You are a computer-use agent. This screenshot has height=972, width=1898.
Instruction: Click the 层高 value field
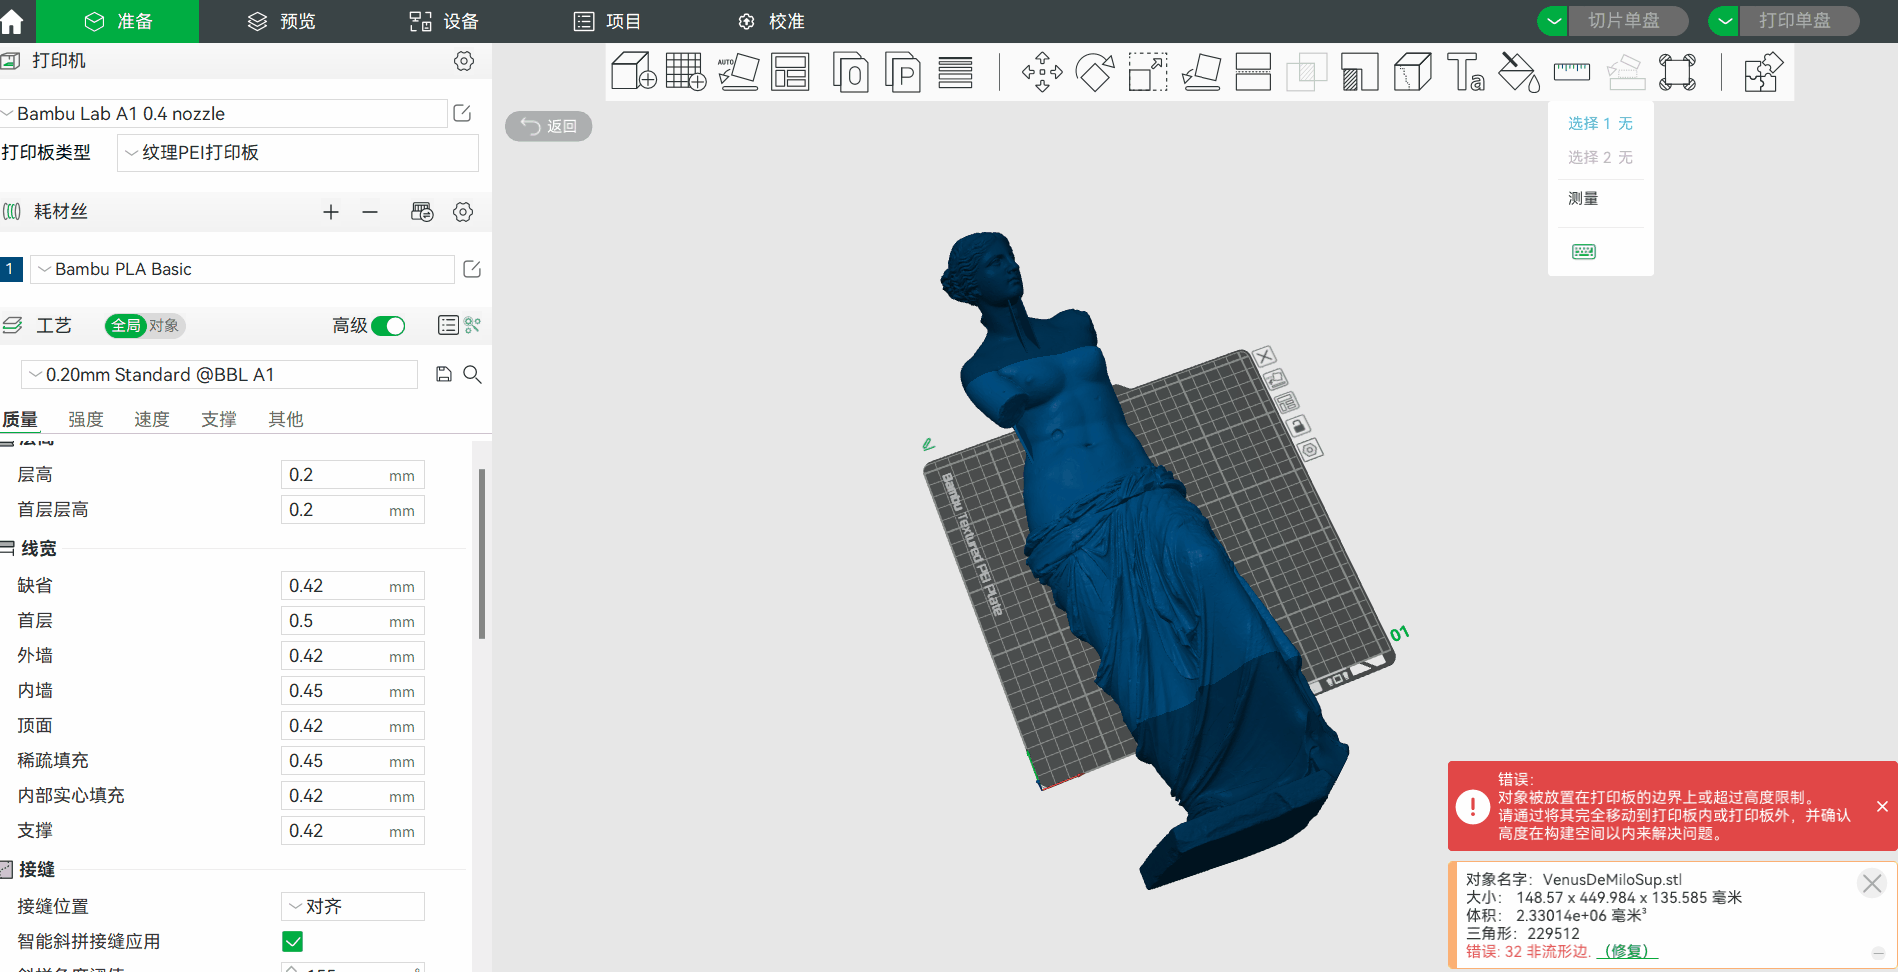point(353,475)
